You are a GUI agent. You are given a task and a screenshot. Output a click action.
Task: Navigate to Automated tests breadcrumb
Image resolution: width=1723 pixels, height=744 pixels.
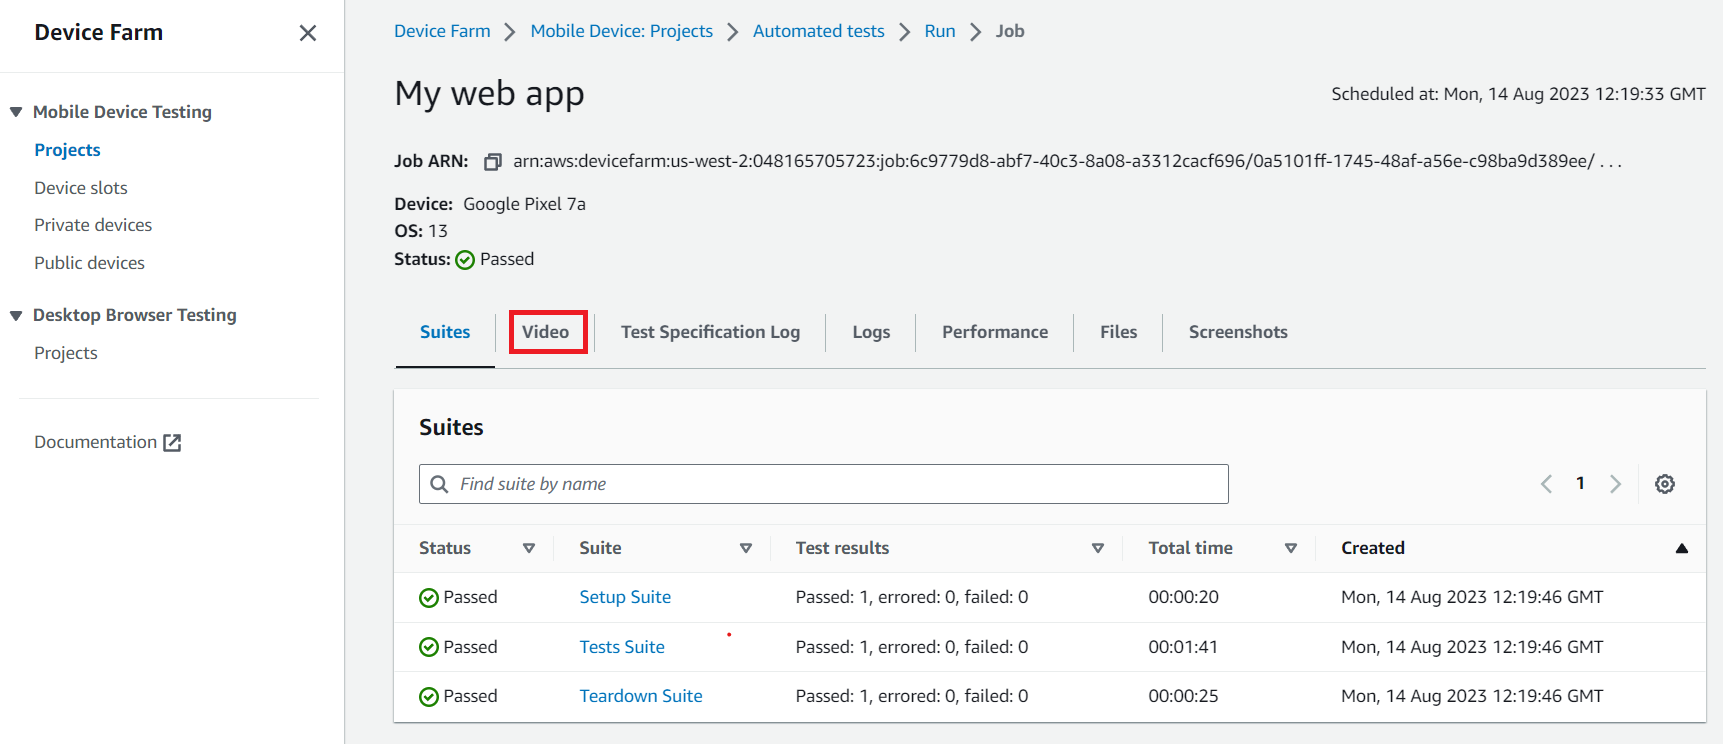tap(818, 31)
